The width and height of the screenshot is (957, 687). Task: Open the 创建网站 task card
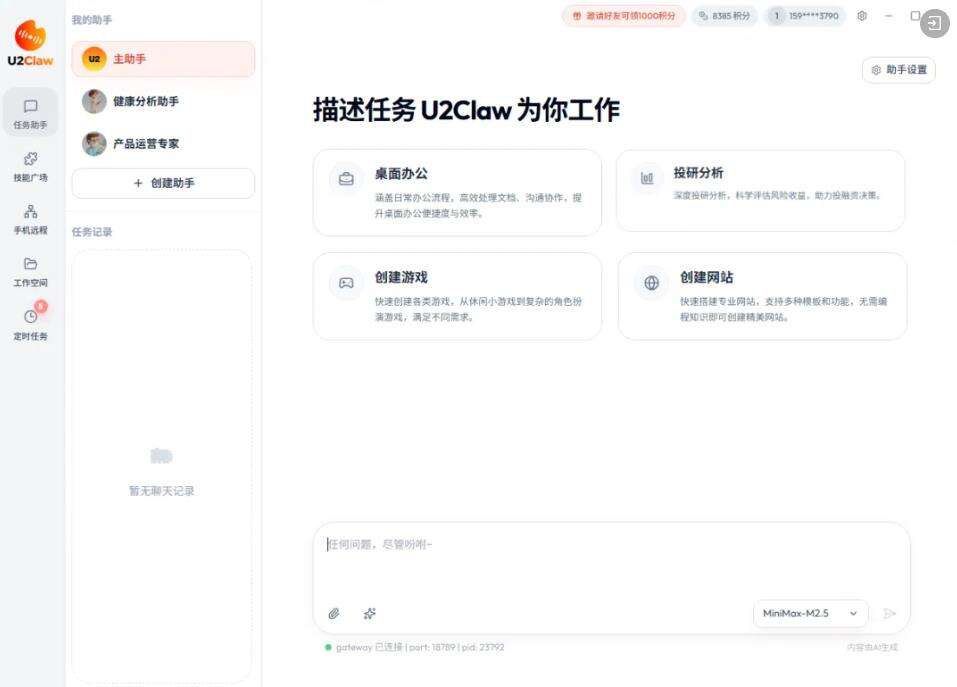(x=762, y=295)
